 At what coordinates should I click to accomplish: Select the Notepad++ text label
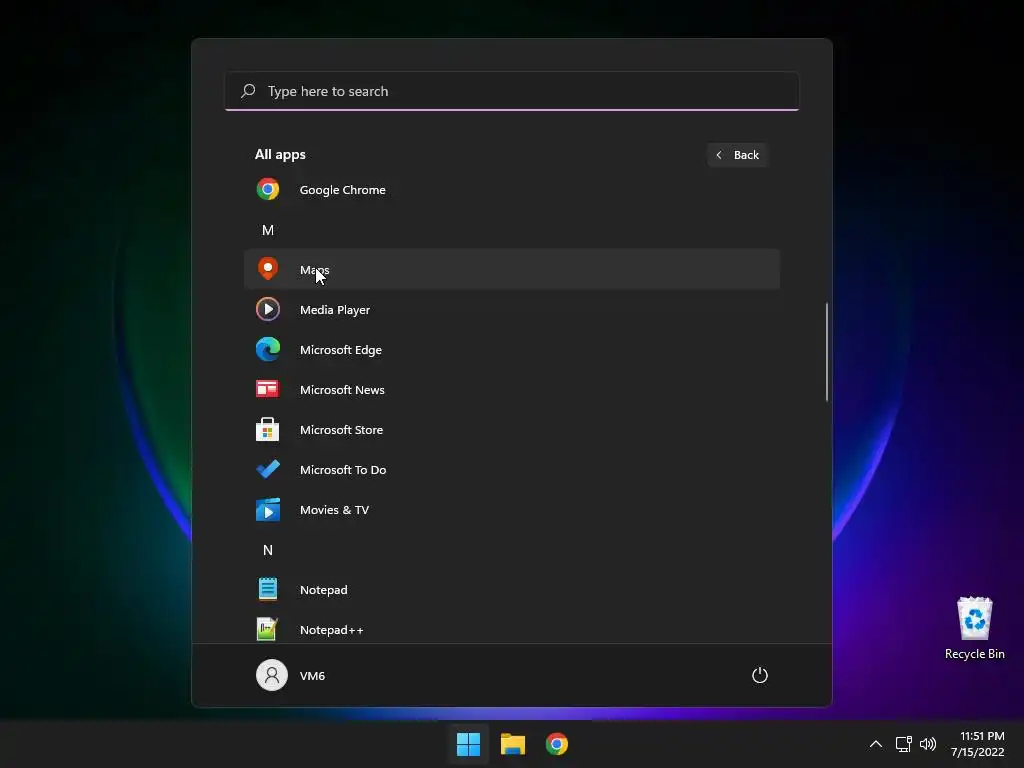pyautogui.click(x=332, y=630)
